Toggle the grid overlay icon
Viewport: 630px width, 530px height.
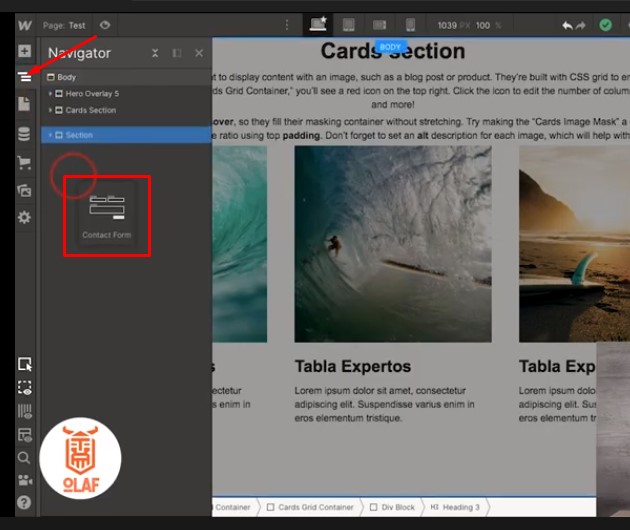(25, 411)
